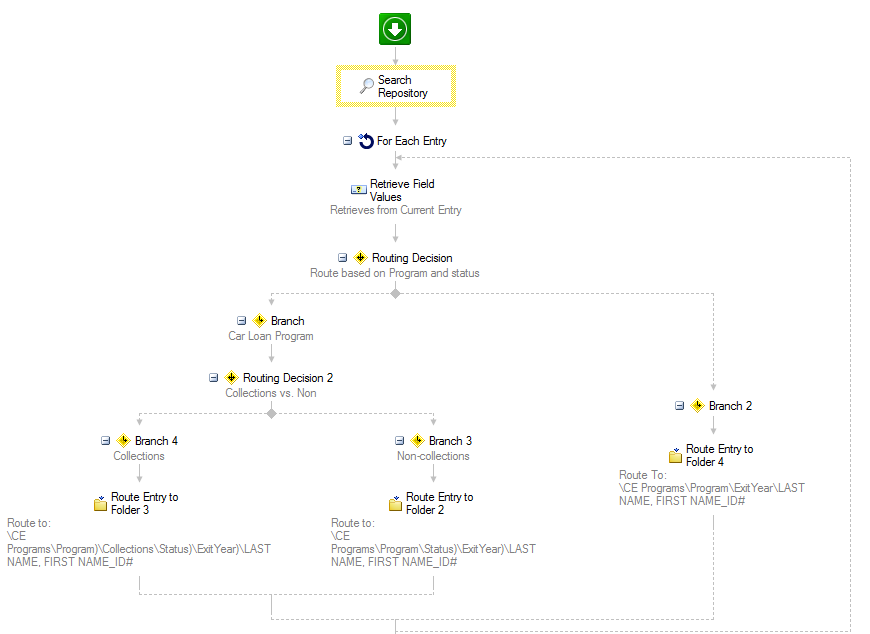Click the 'Non-collections' description under Branch 3
Viewport: 870px width, 634px height.
click(x=433, y=456)
